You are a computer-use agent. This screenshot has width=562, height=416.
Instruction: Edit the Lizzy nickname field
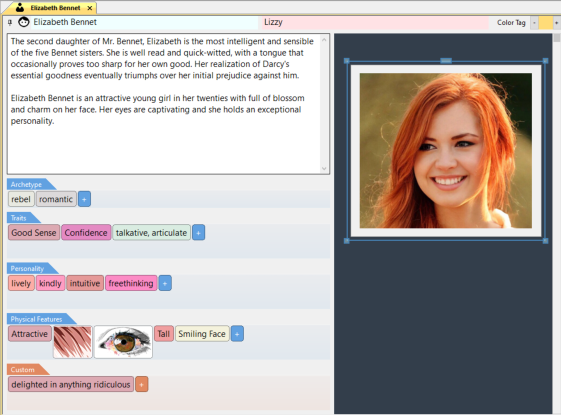click(x=375, y=22)
